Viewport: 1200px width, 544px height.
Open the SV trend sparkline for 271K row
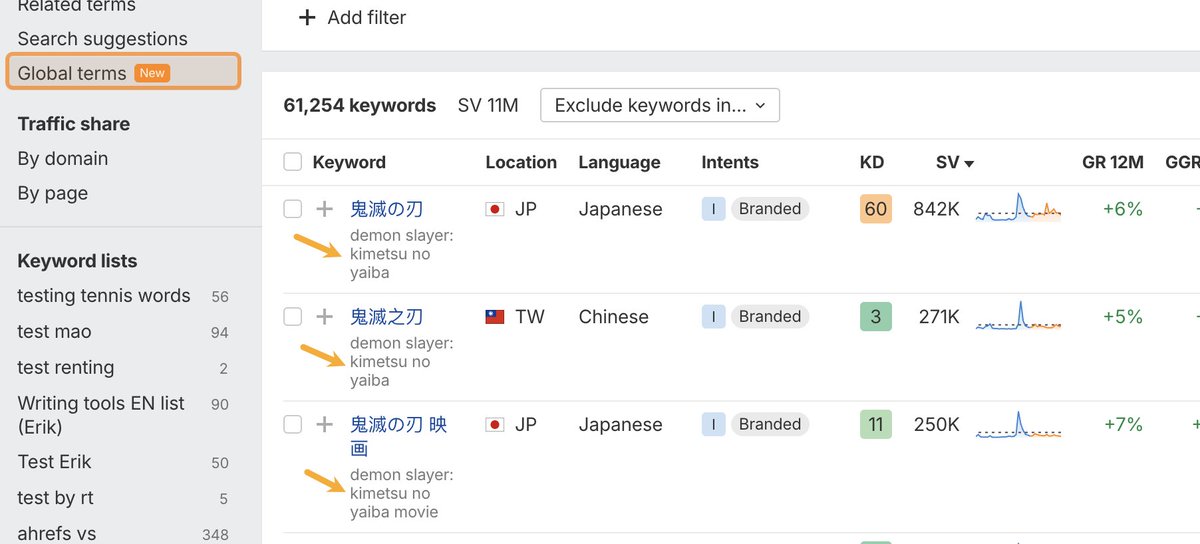(x=1018, y=316)
